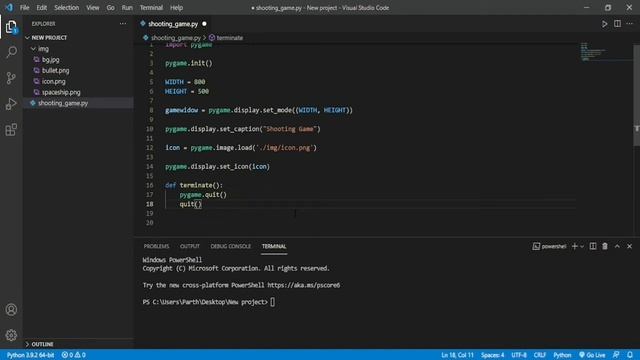The height and width of the screenshot is (360, 640).
Task: Select the shooting_game.py editor tab
Action: pyautogui.click(x=173, y=24)
